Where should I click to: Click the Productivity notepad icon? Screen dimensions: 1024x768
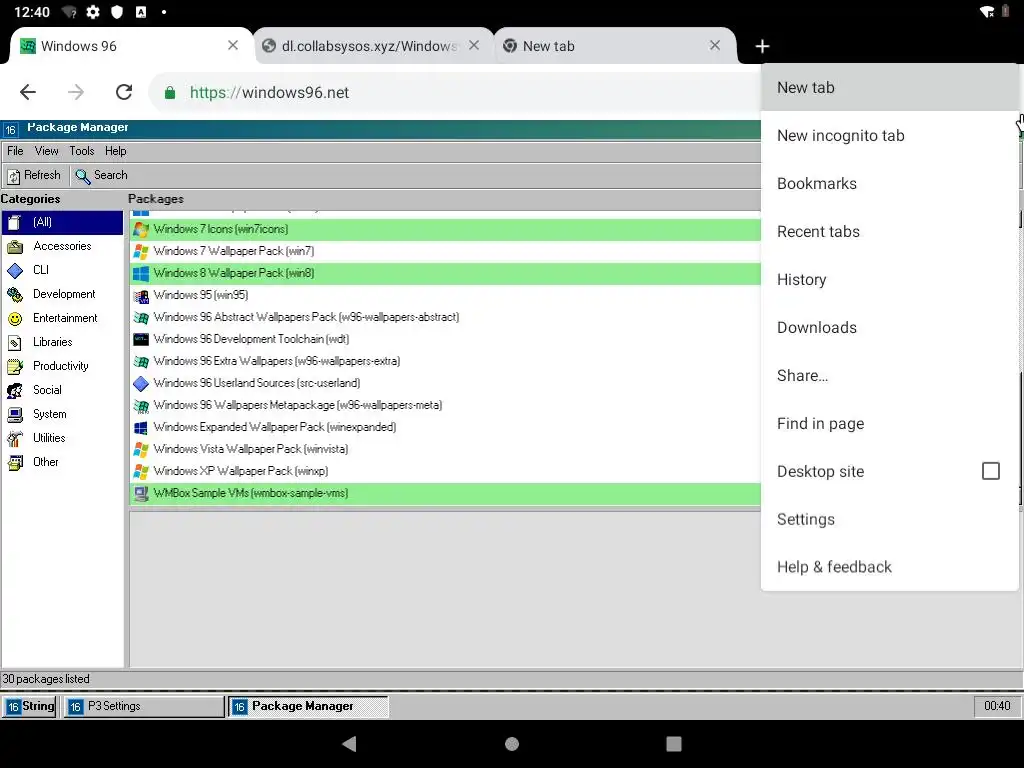tap(14, 366)
